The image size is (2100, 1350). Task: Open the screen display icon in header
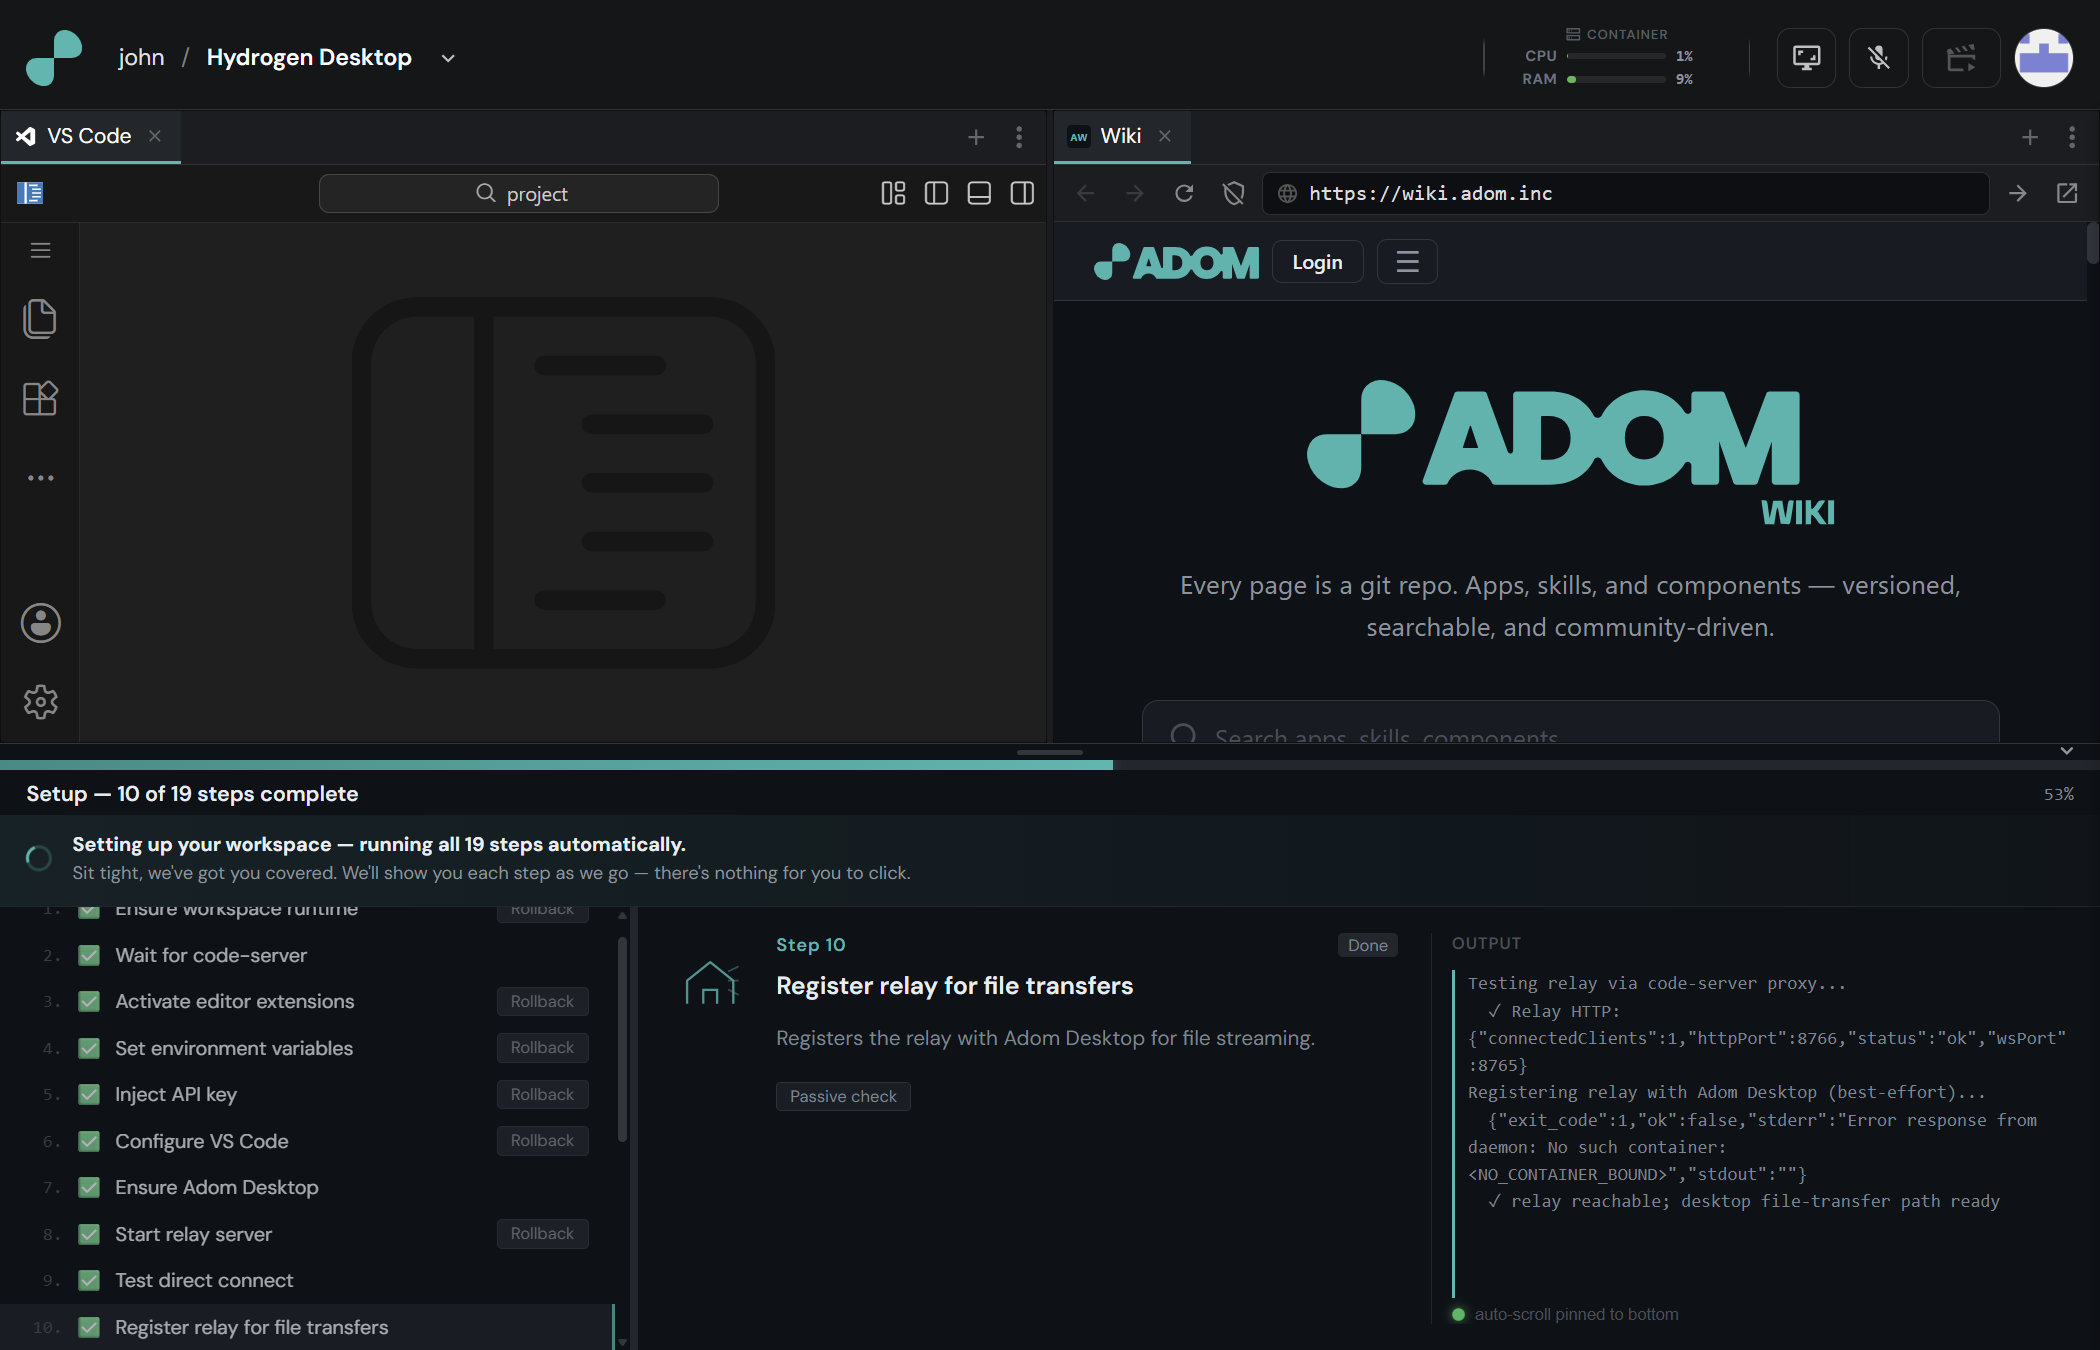(x=1806, y=58)
